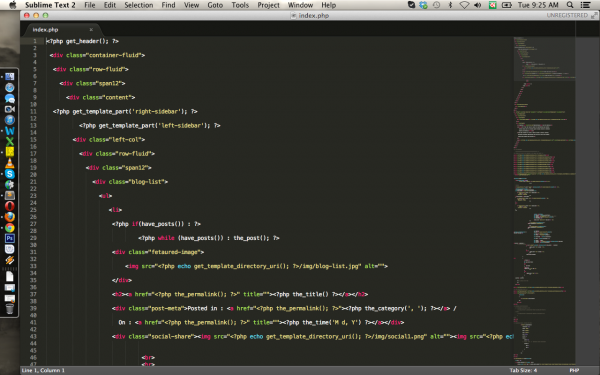Launch iTunes from the dock
The image size is (600, 375).
click(x=10, y=120)
